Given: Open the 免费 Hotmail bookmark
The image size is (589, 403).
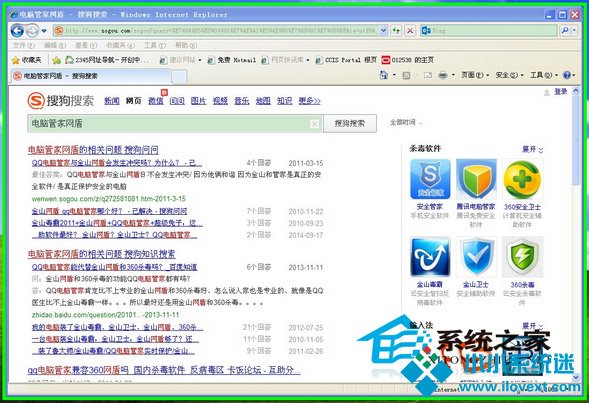Looking at the screenshot, I should tap(232, 60).
